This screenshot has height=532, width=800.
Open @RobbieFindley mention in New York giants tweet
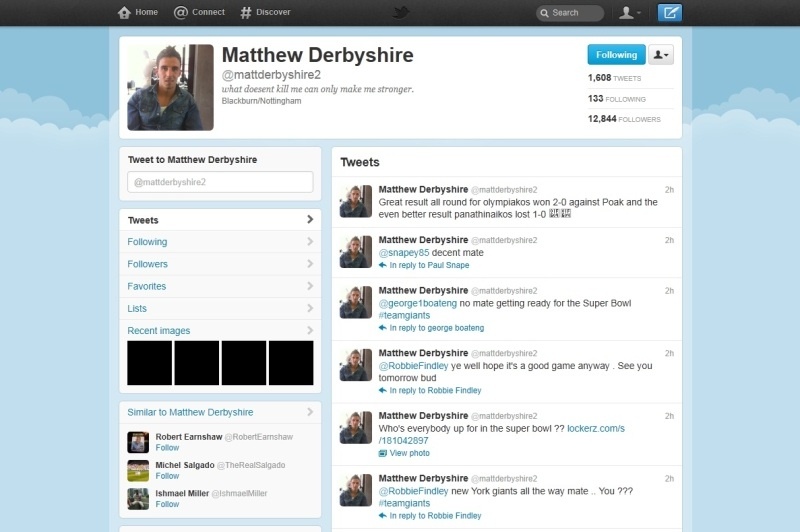click(413, 491)
